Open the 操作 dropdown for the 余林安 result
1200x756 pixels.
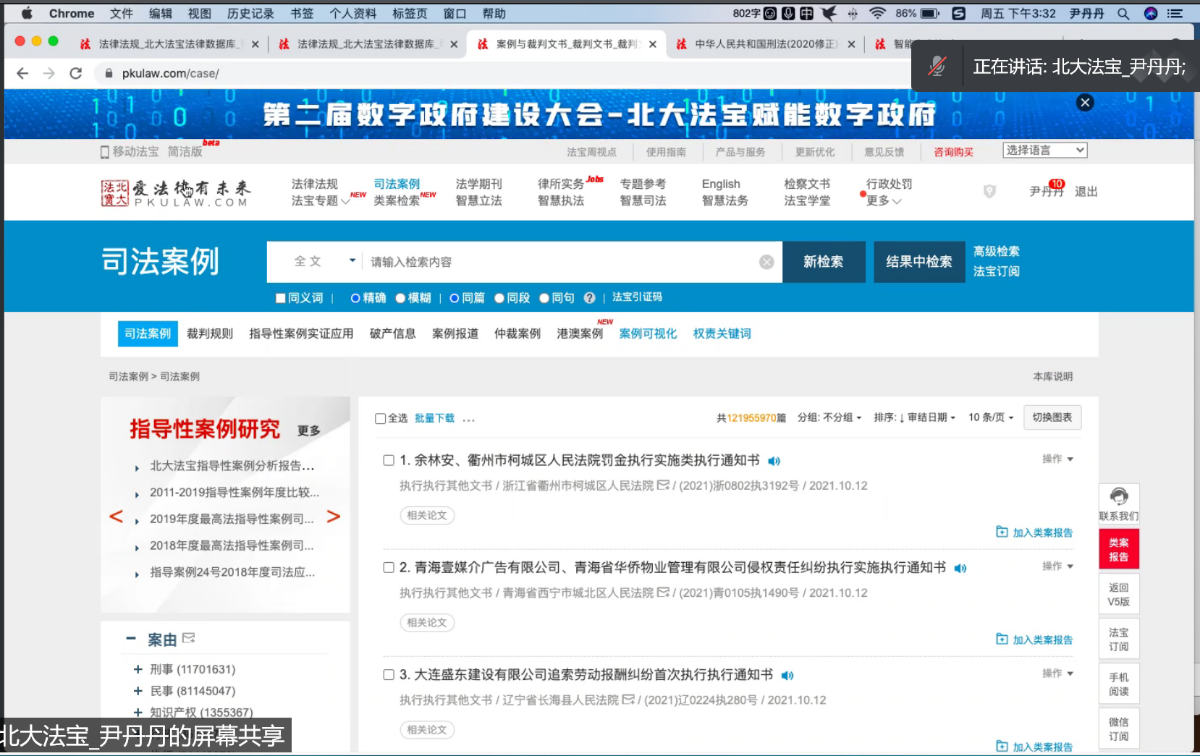tap(1058, 459)
